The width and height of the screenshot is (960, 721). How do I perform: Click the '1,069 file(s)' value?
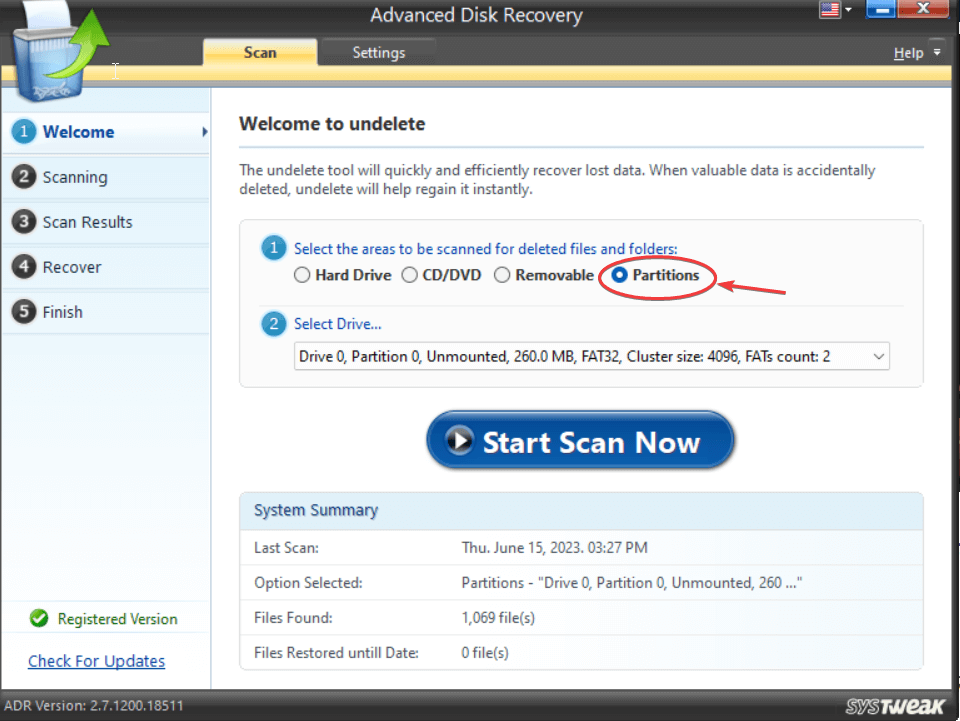(498, 618)
